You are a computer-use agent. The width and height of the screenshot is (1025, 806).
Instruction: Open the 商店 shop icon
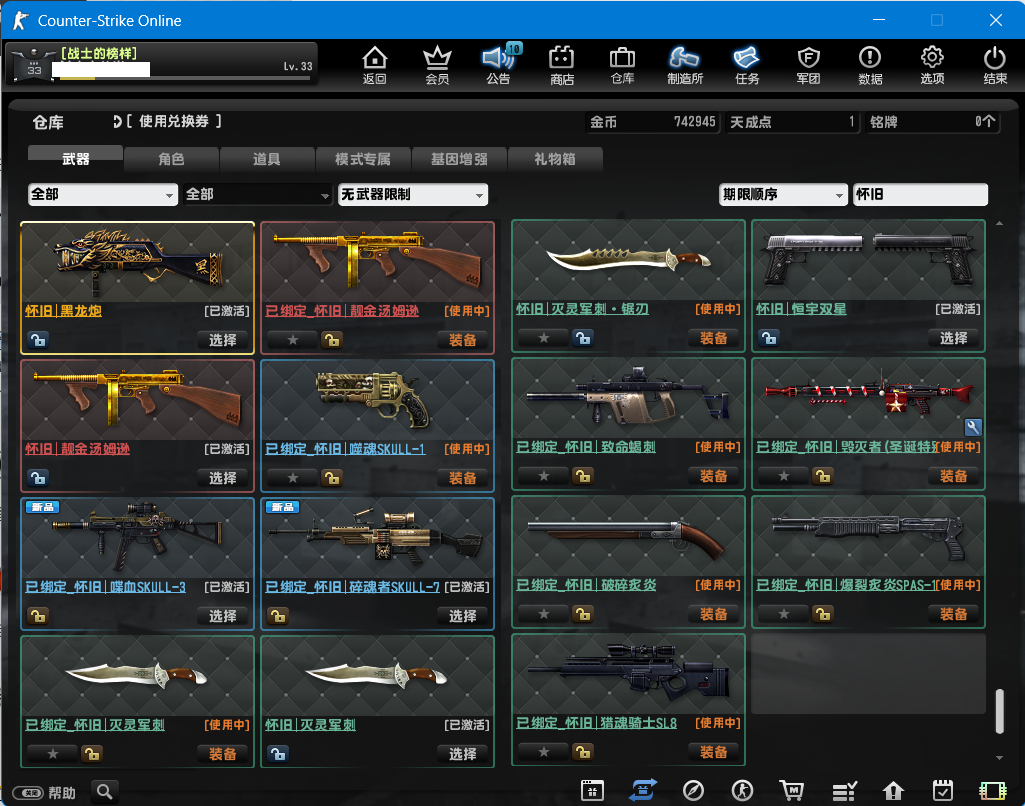coord(562,65)
